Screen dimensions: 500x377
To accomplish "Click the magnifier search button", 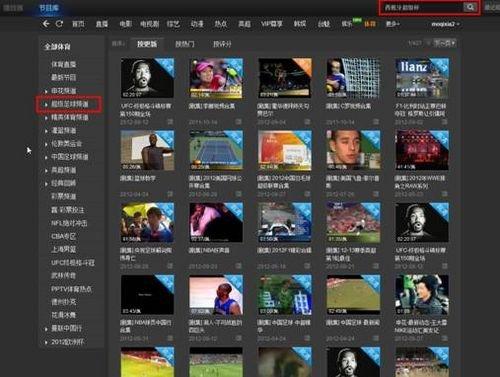I will tap(470, 7).
